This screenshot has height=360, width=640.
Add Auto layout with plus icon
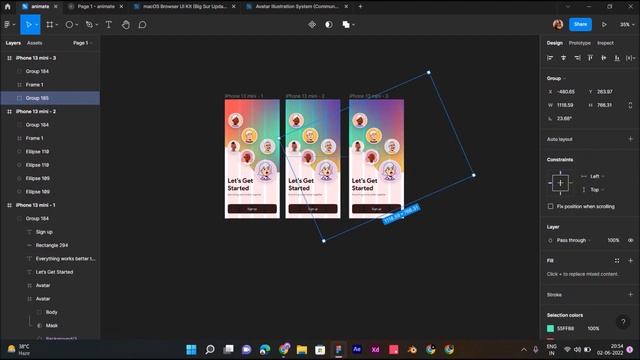pos(631,139)
